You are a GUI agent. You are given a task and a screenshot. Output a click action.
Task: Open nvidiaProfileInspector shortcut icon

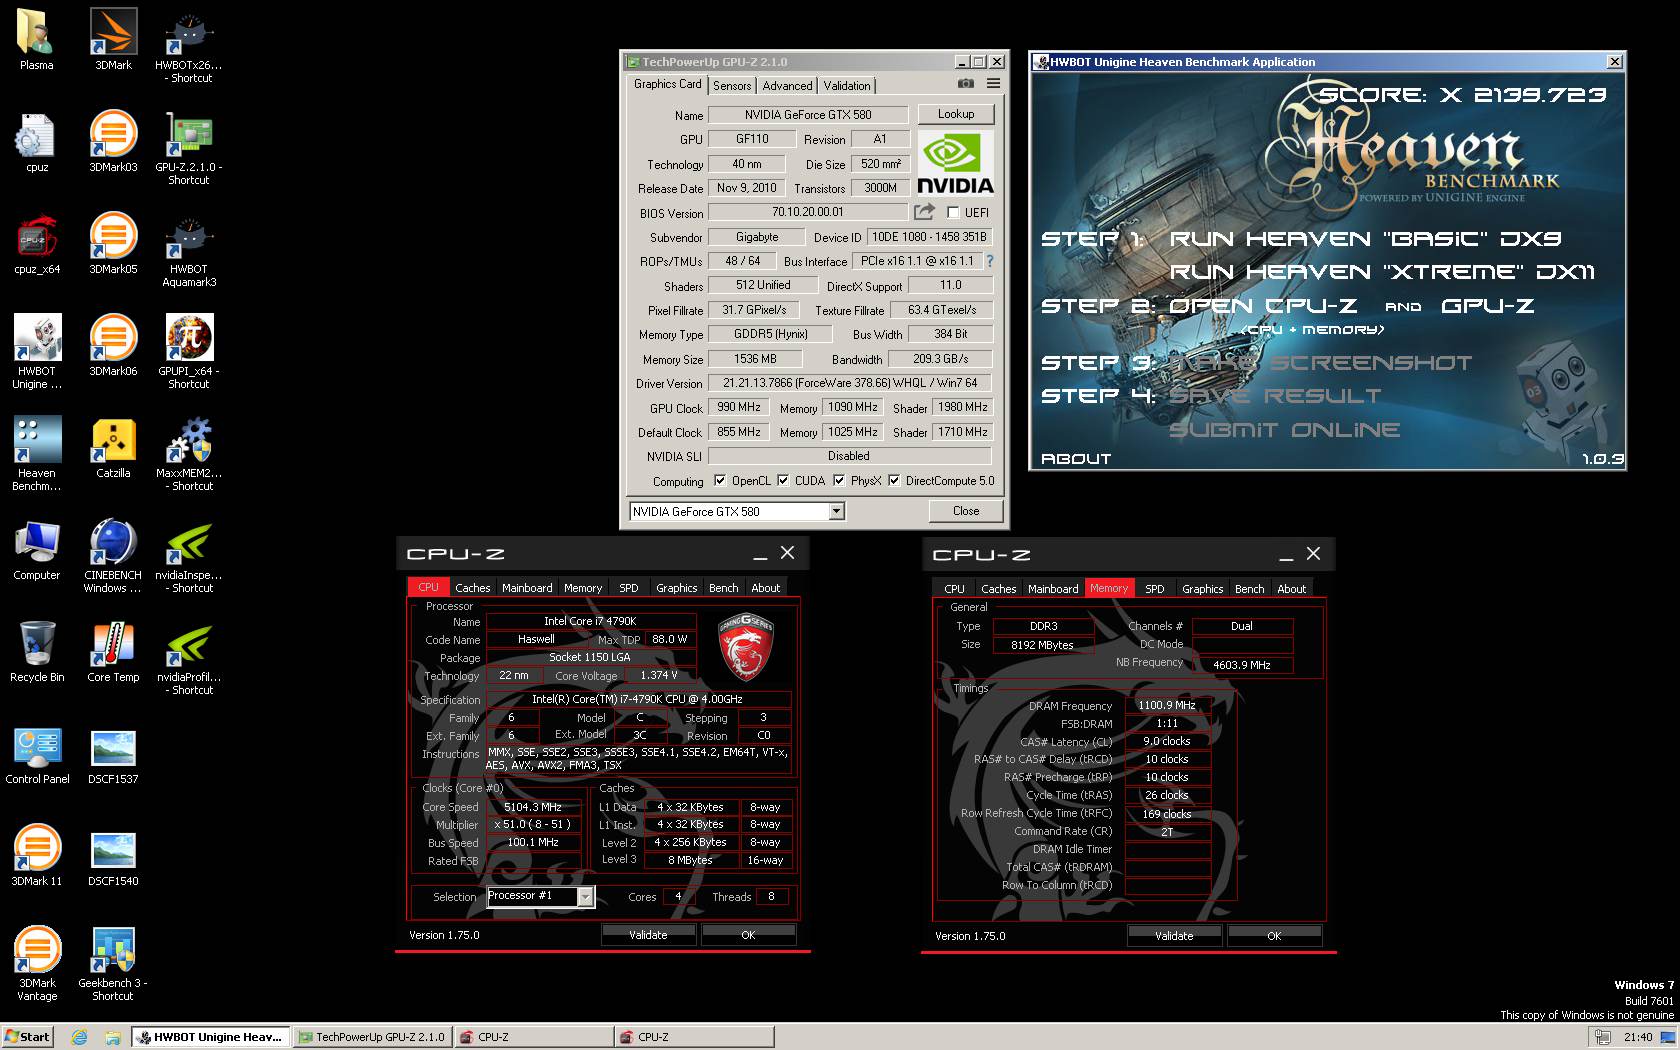189,659
